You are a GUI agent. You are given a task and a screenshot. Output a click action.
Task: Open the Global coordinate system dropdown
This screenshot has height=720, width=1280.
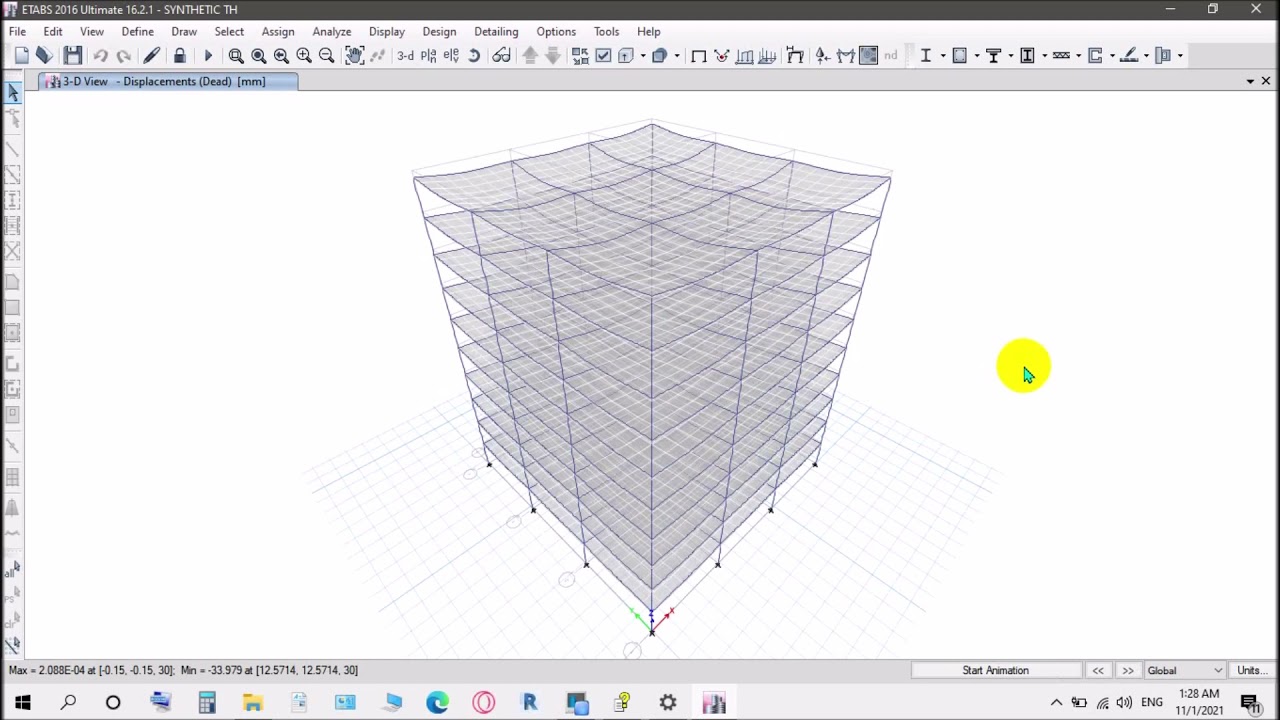click(x=1184, y=670)
